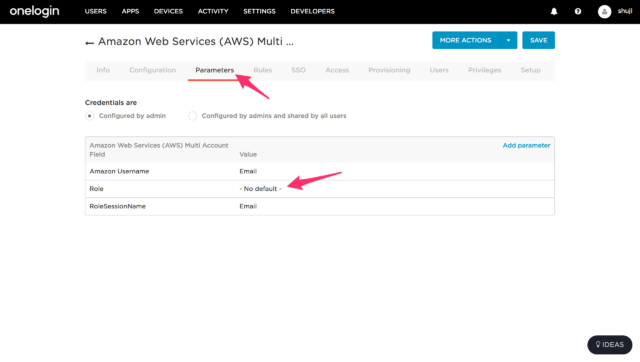Switch to the SSO tab

click(298, 70)
